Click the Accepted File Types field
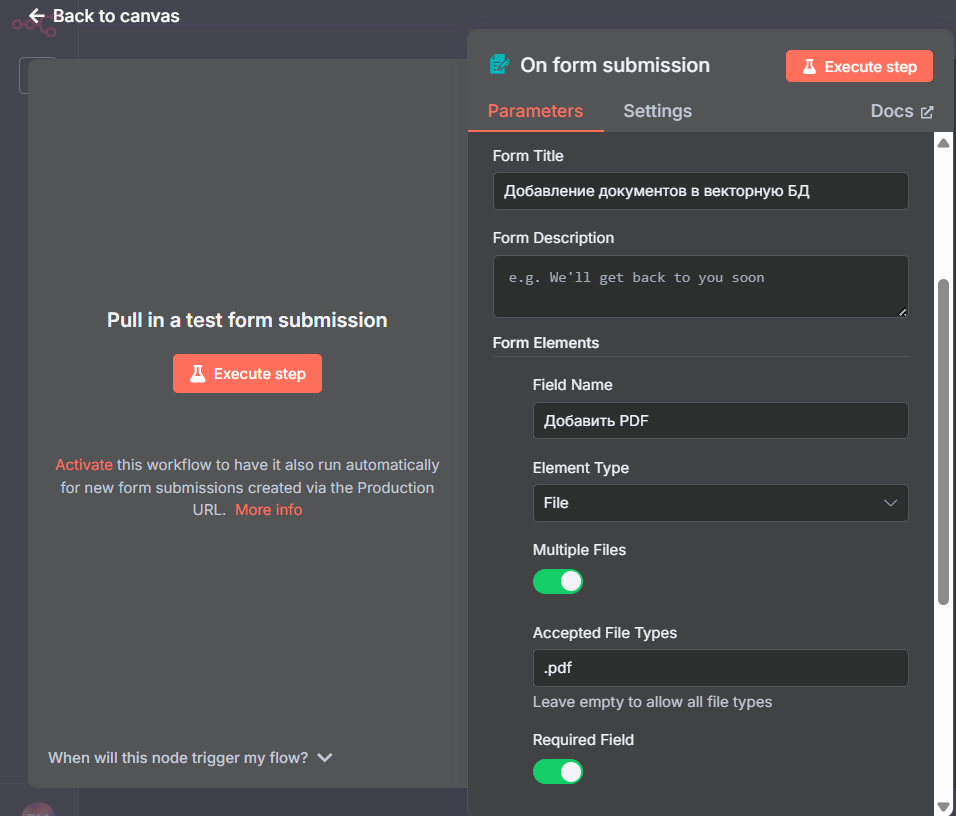 coord(720,668)
